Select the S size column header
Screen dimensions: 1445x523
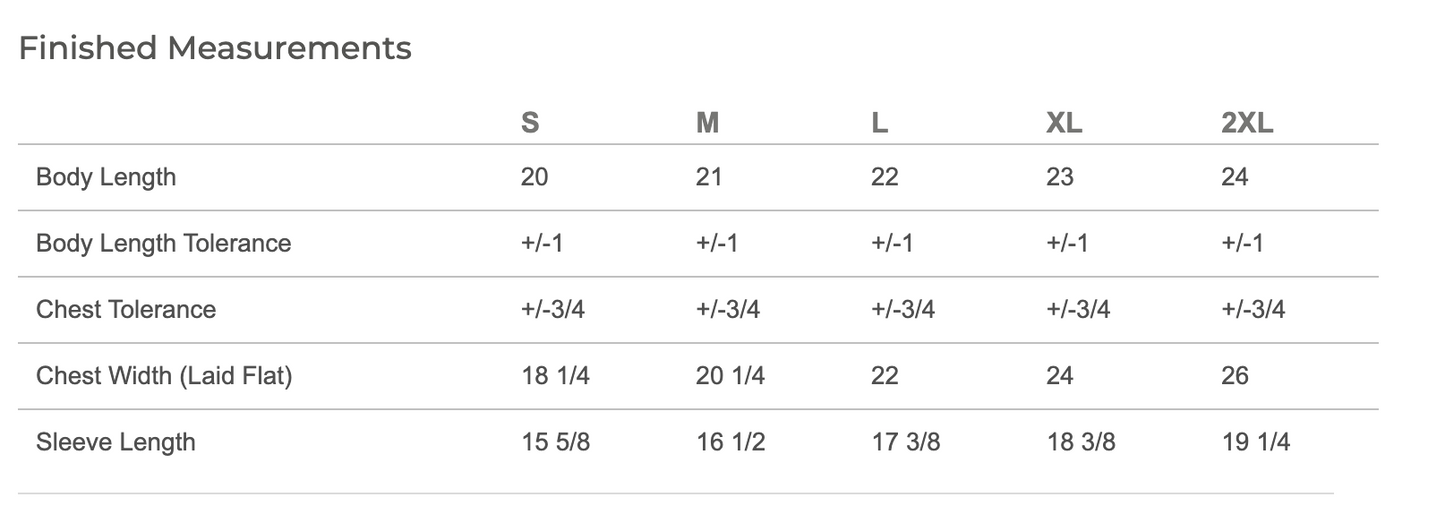(530, 123)
